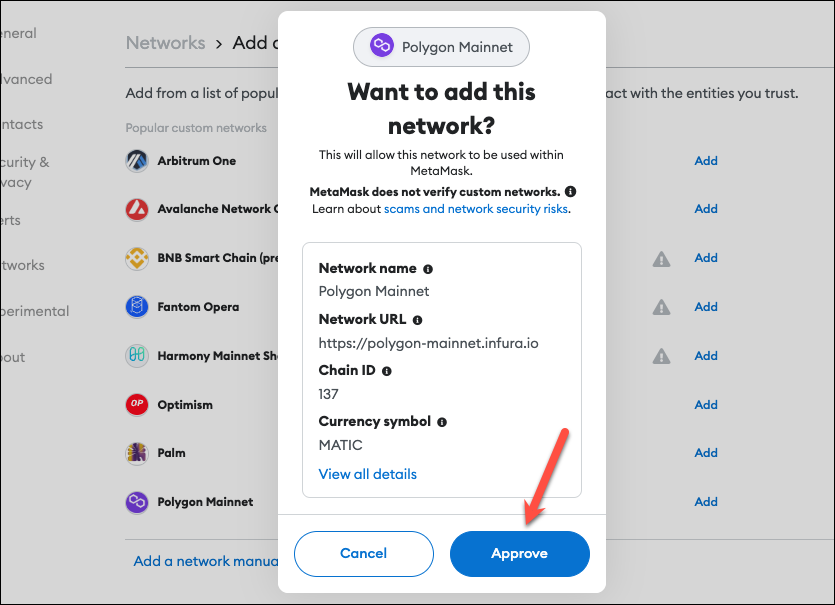835x605 pixels.
Task: Click the Currency symbol info icon
Action: point(442,422)
